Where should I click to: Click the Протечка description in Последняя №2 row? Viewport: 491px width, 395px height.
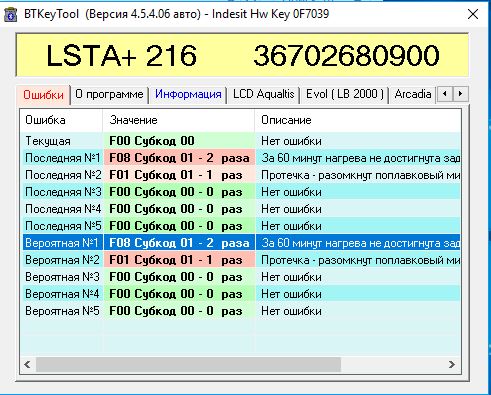pyautogui.click(x=360, y=175)
